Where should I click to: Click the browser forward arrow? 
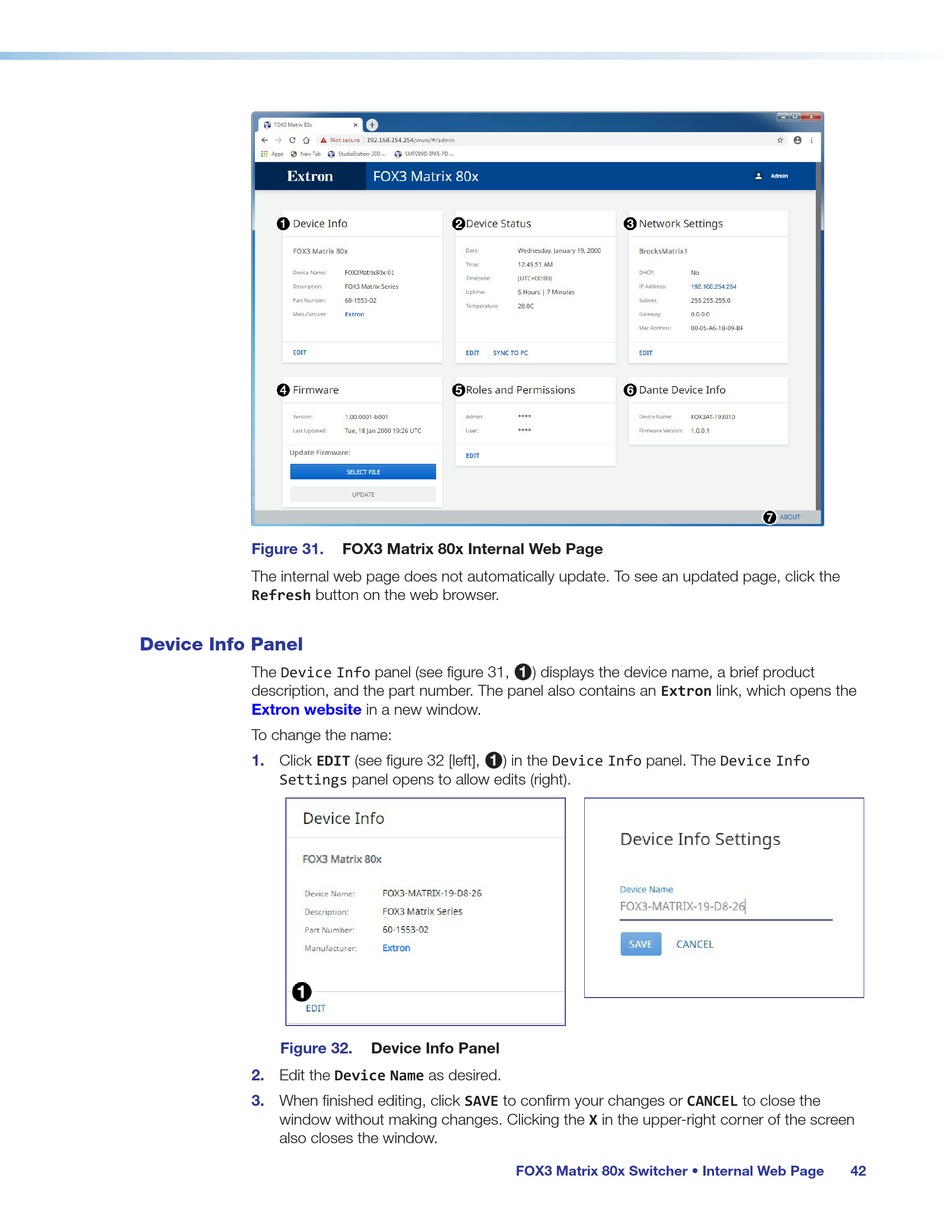tap(278, 140)
